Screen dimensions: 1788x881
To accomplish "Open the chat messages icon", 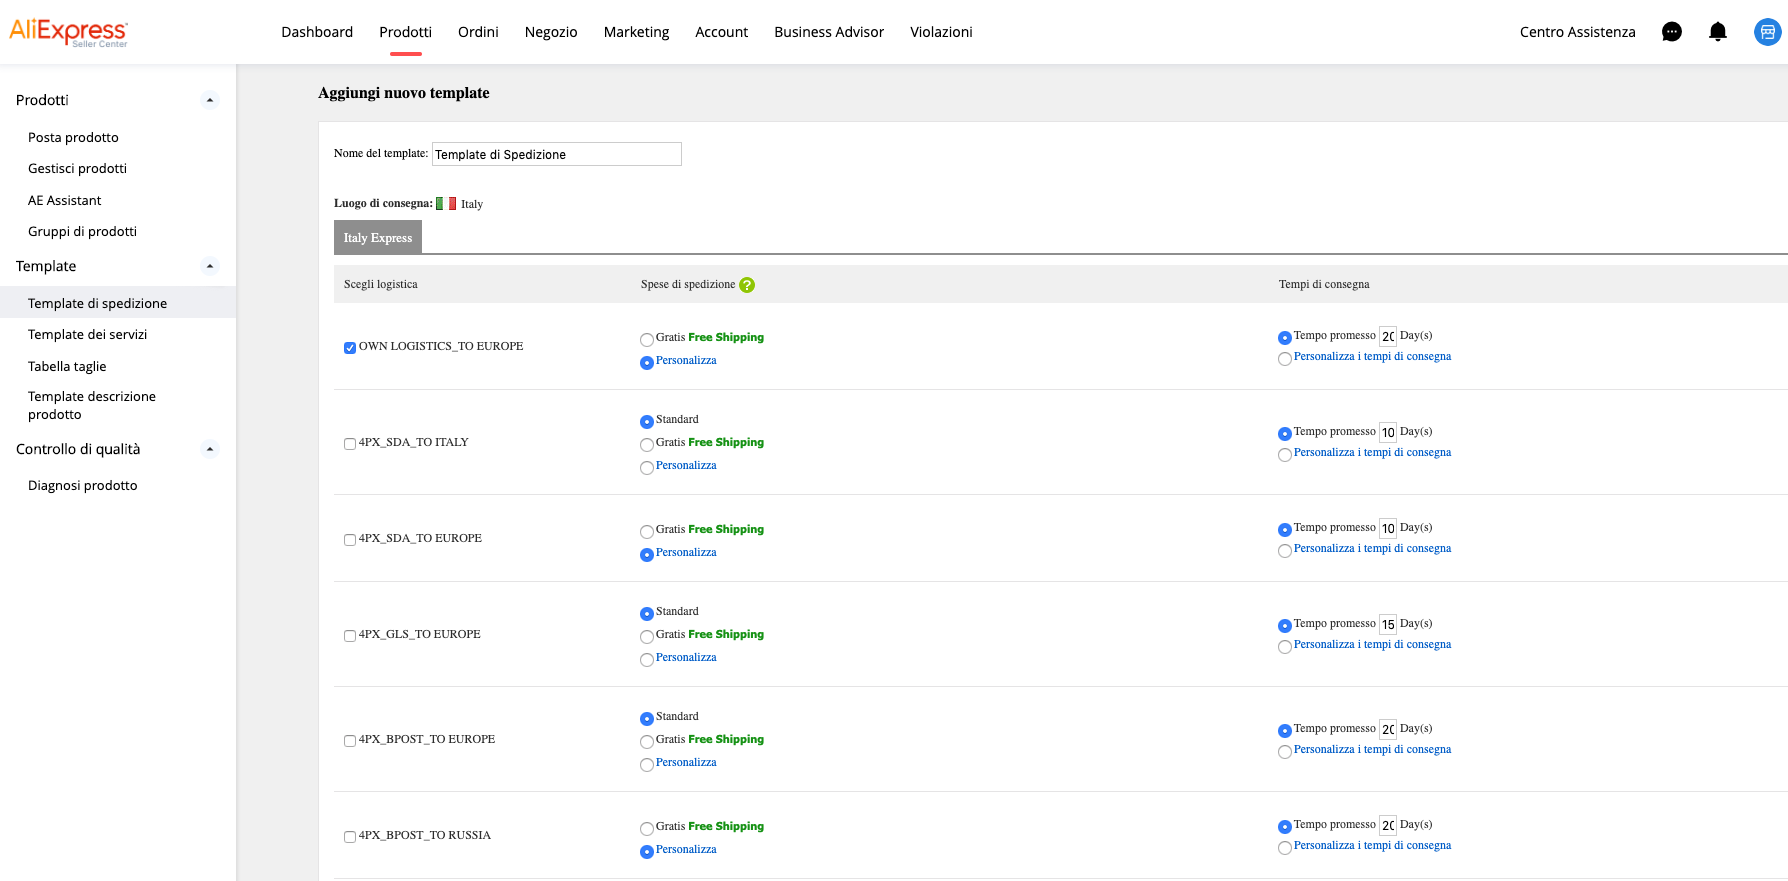I will 1671,32.
